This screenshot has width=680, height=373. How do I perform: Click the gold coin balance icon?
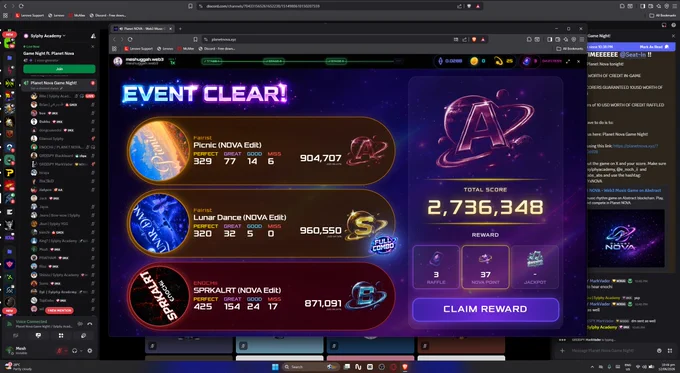tap(474, 61)
